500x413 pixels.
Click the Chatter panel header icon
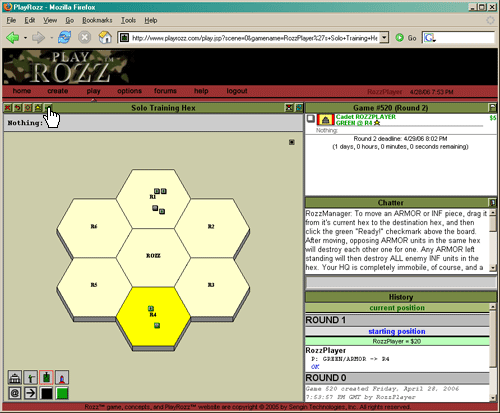click(x=492, y=203)
